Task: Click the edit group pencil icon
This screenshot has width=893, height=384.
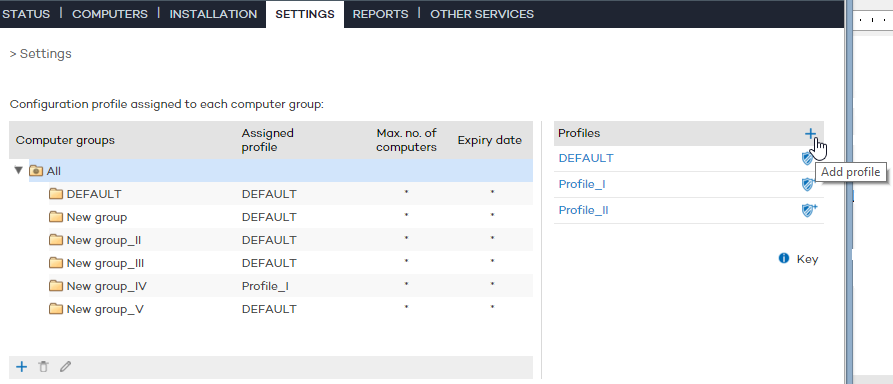Action: (65, 367)
